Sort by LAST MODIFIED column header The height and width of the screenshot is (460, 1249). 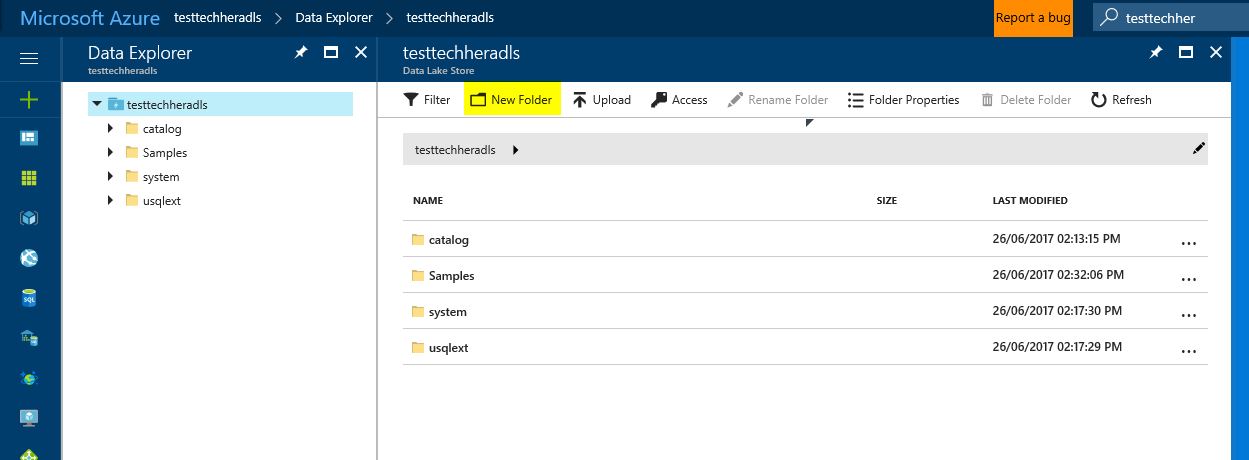(1030, 201)
